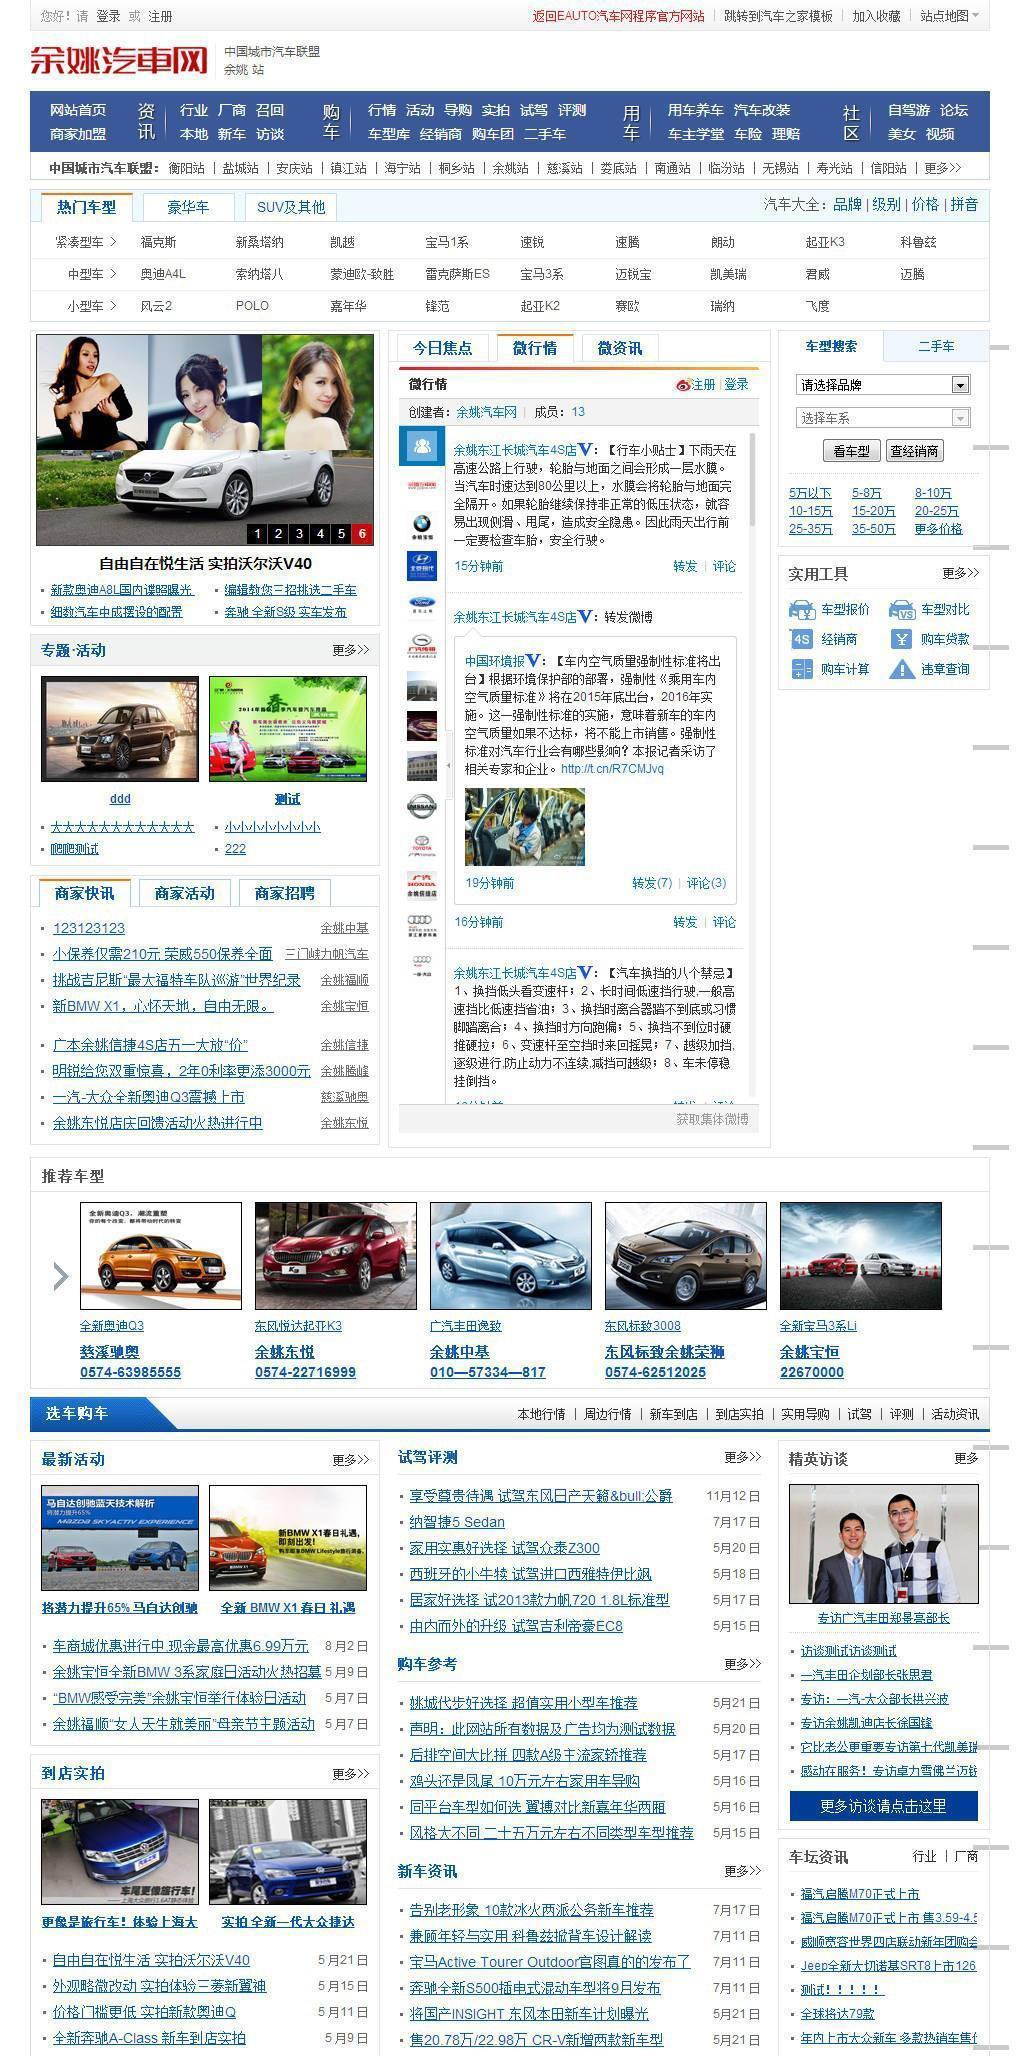The image size is (1017, 2056).
Task: Click 评论(3) under the 中国环境报 post
Action: (x=706, y=883)
